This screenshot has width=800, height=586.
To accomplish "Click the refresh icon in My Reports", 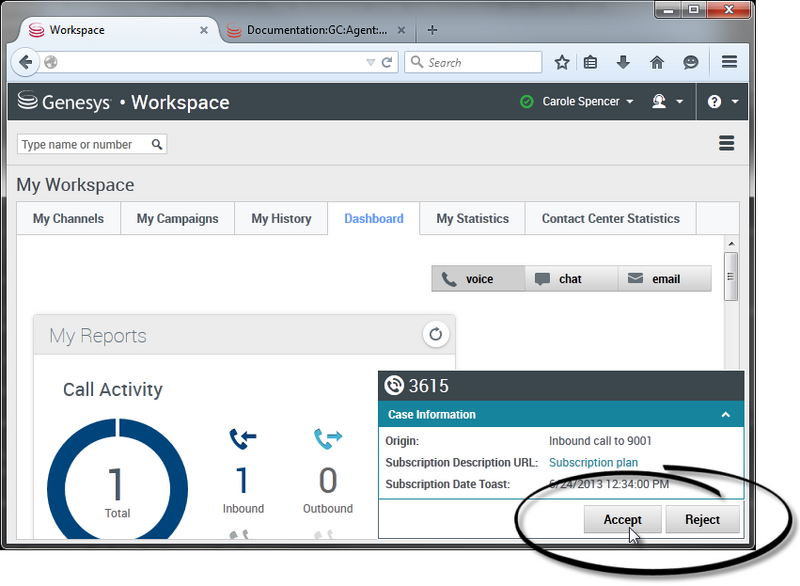I will pos(435,334).
